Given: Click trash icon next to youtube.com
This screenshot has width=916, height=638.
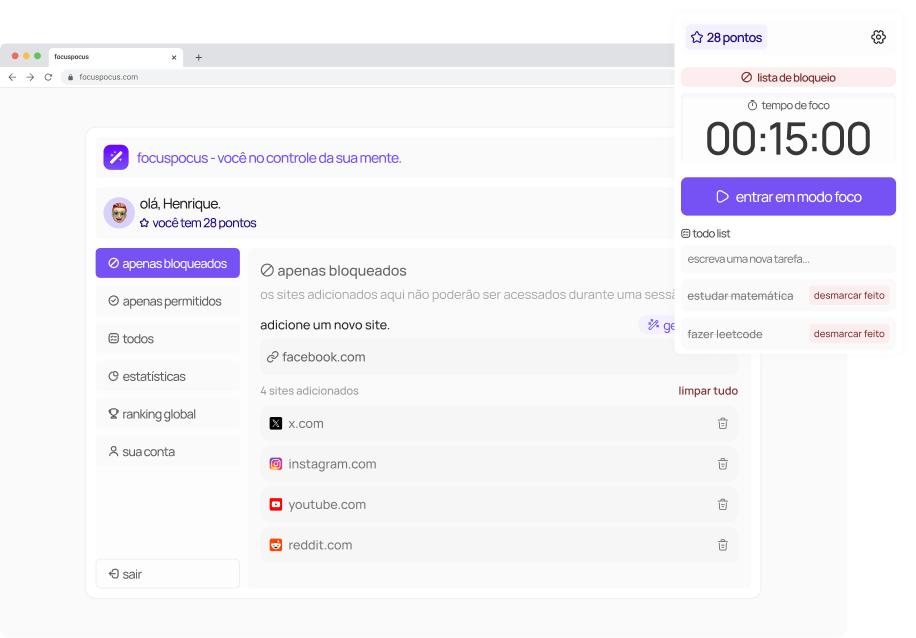Looking at the screenshot, I should (722, 505).
